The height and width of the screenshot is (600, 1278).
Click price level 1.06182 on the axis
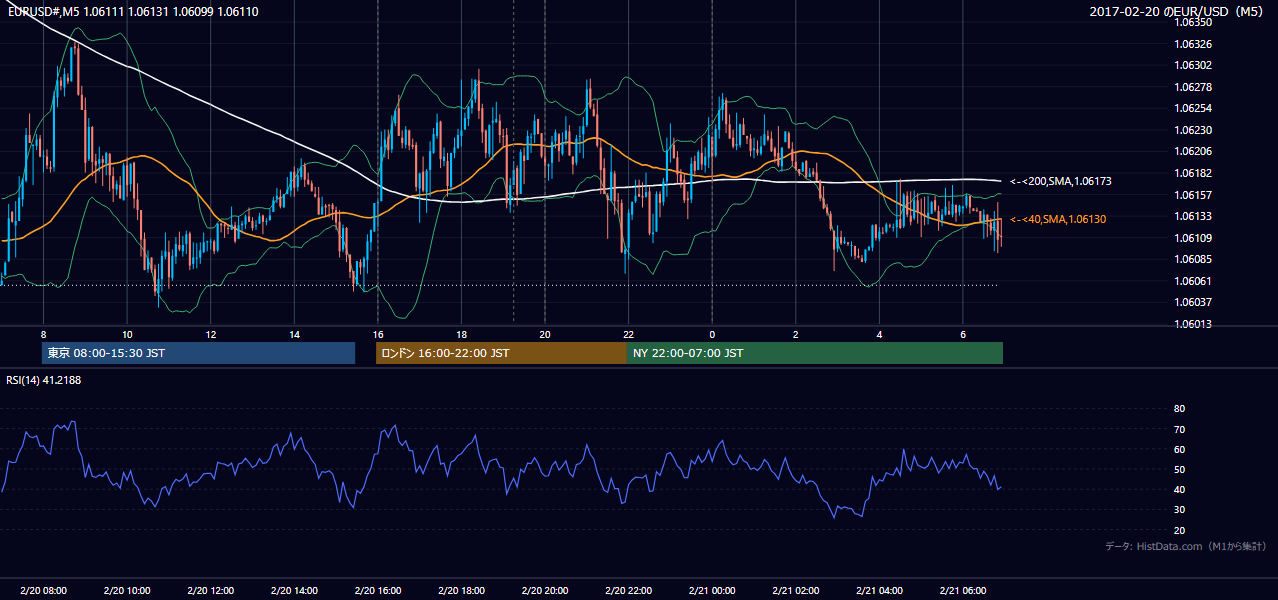pyautogui.click(x=1193, y=173)
